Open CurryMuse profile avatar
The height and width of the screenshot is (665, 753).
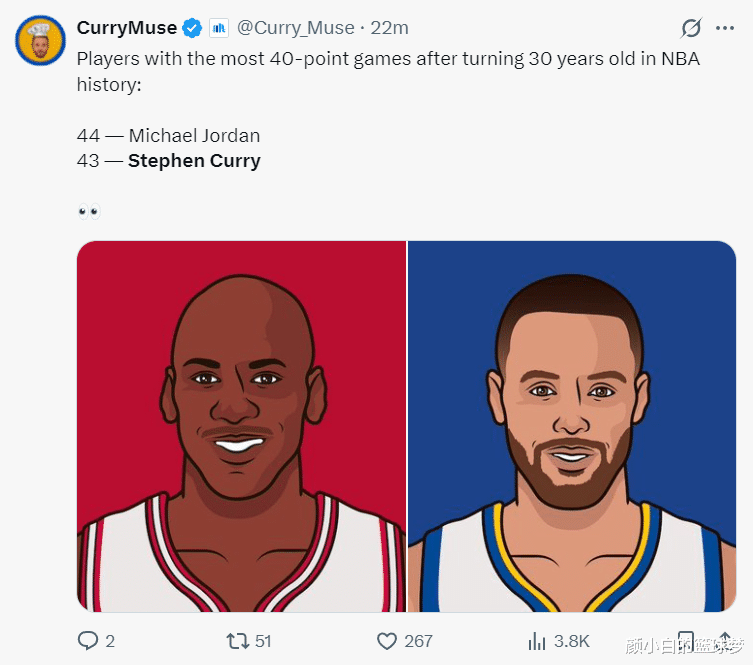click(x=40, y=41)
